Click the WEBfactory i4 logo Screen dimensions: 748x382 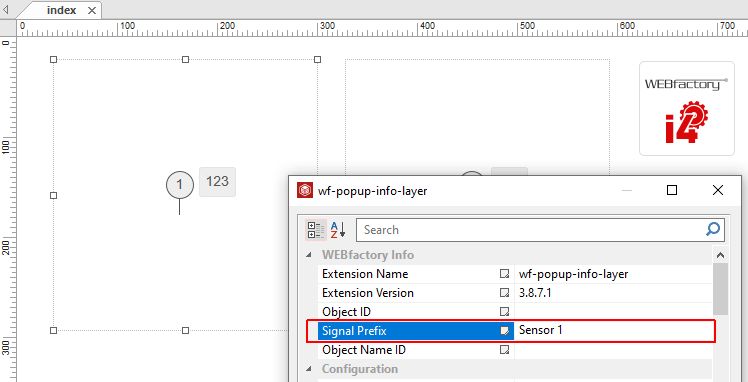pyautogui.click(x=686, y=108)
